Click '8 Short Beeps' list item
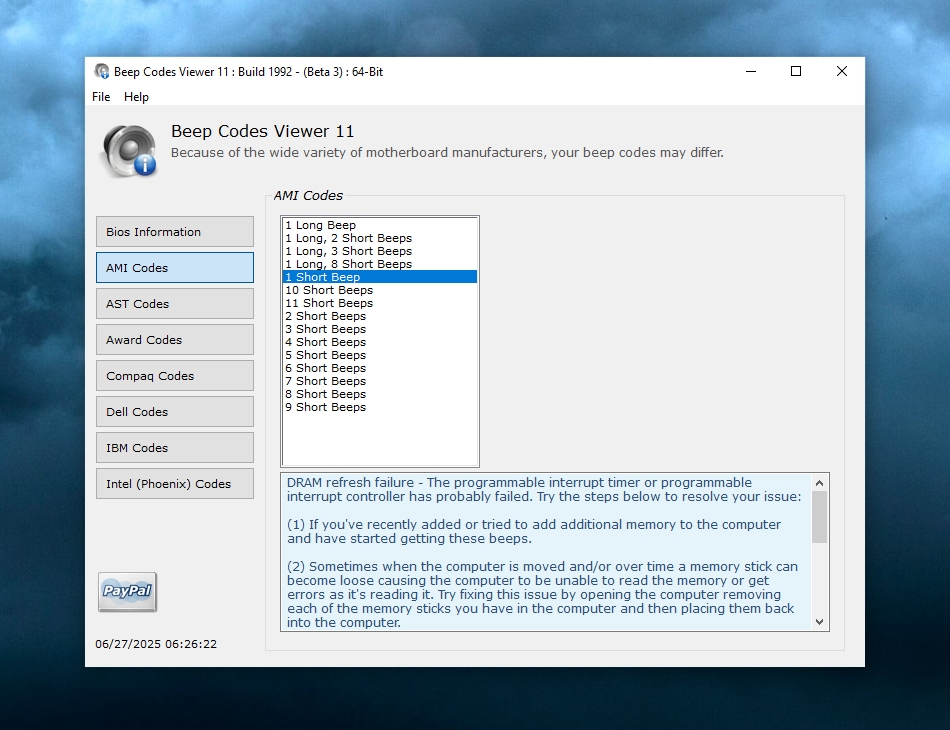 (380, 394)
